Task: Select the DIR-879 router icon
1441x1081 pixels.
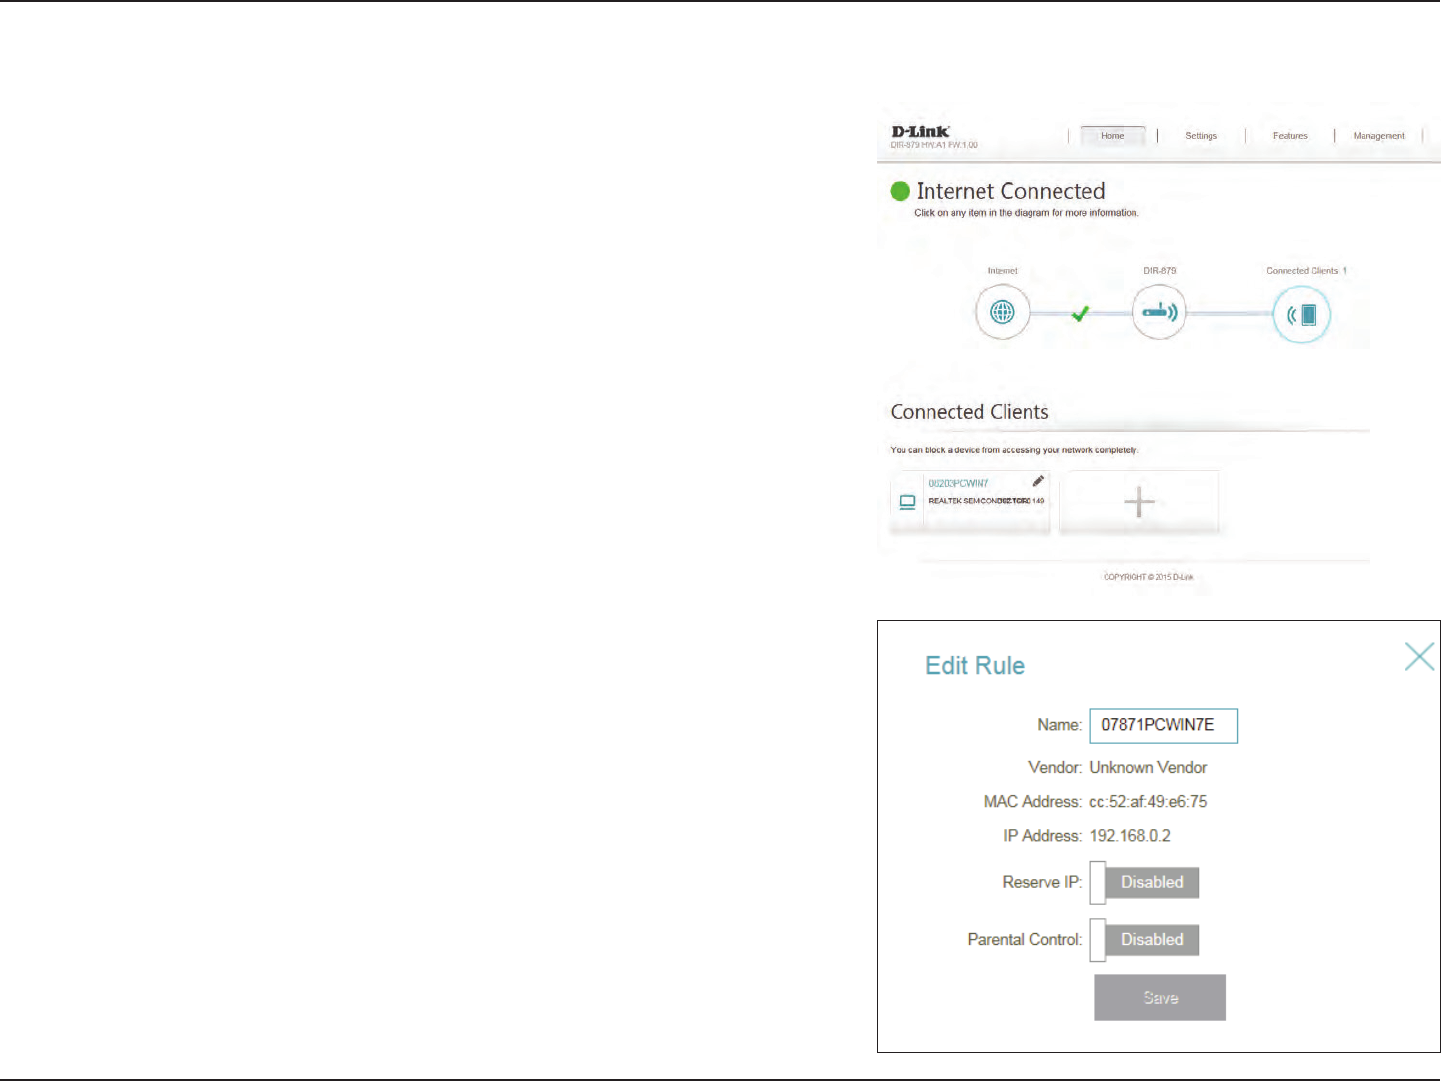Action: [x=1159, y=312]
